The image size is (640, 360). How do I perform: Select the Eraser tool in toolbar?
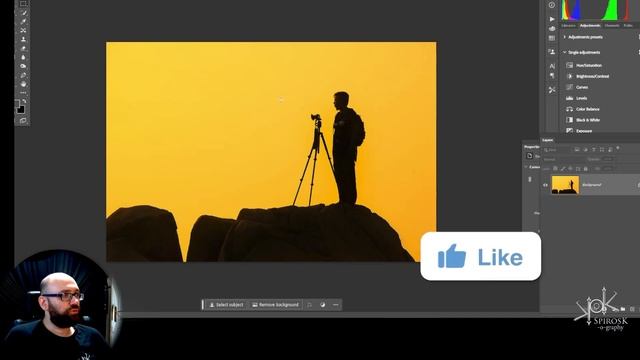(23, 48)
